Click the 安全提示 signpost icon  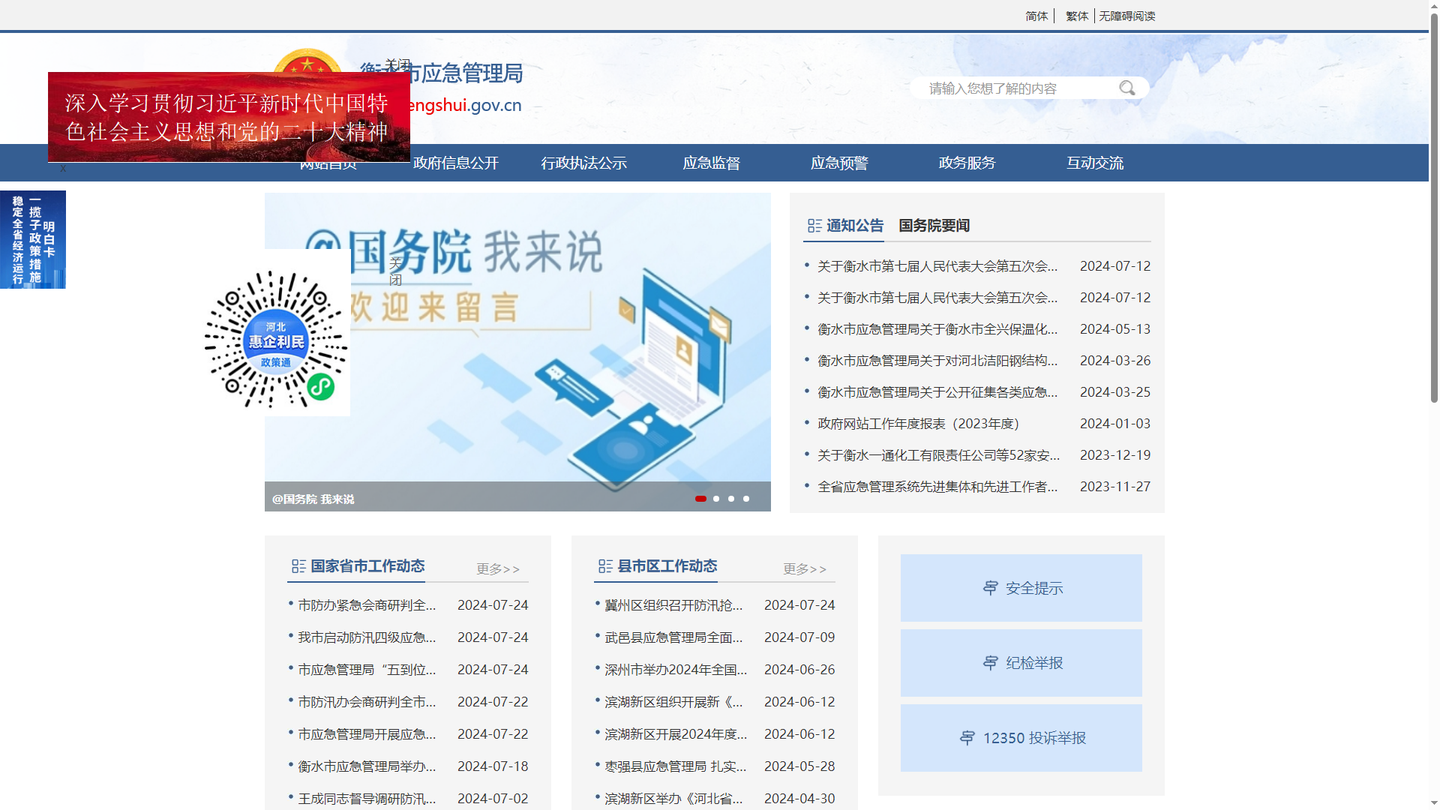[x=990, y=588]
